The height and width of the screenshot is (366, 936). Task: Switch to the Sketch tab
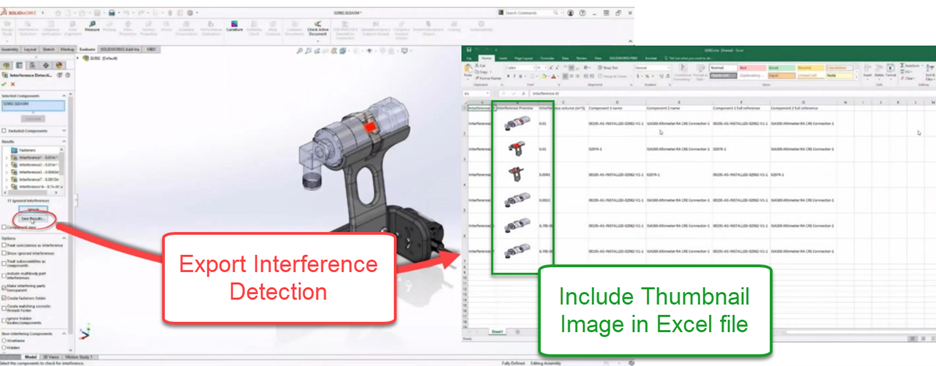(48, 50)
